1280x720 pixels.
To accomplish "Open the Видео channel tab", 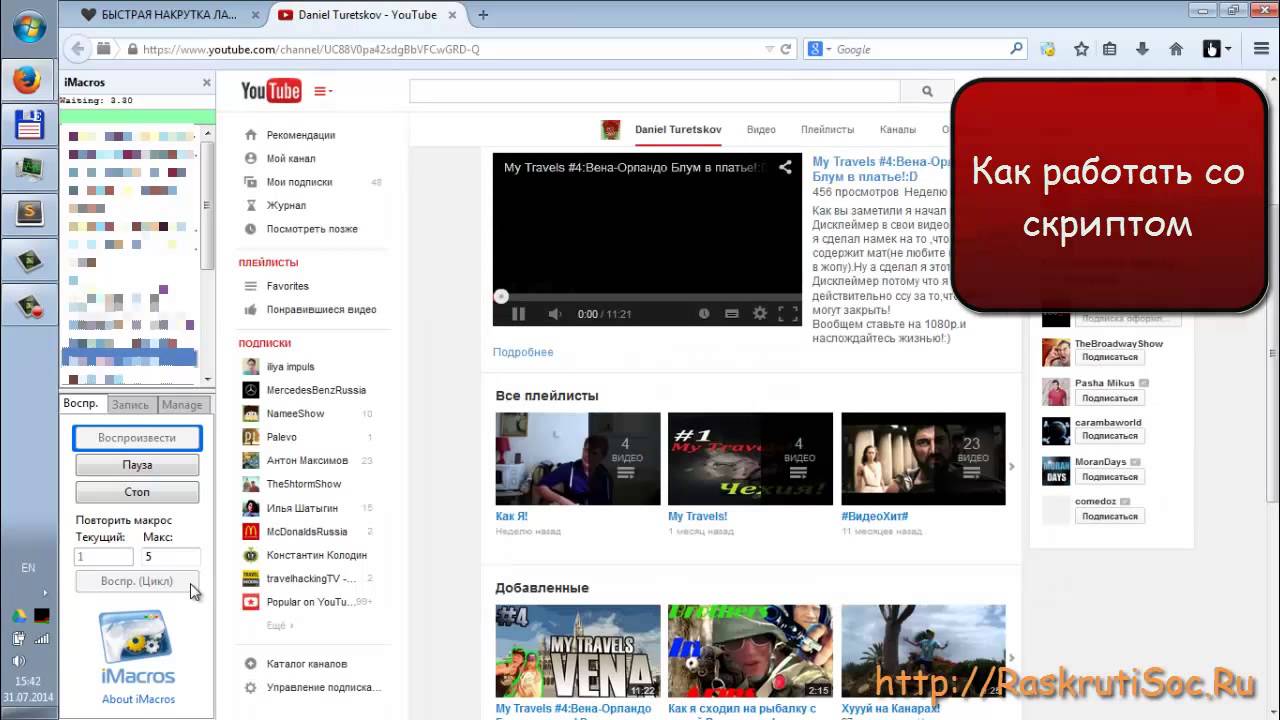I will click(761, 130).
